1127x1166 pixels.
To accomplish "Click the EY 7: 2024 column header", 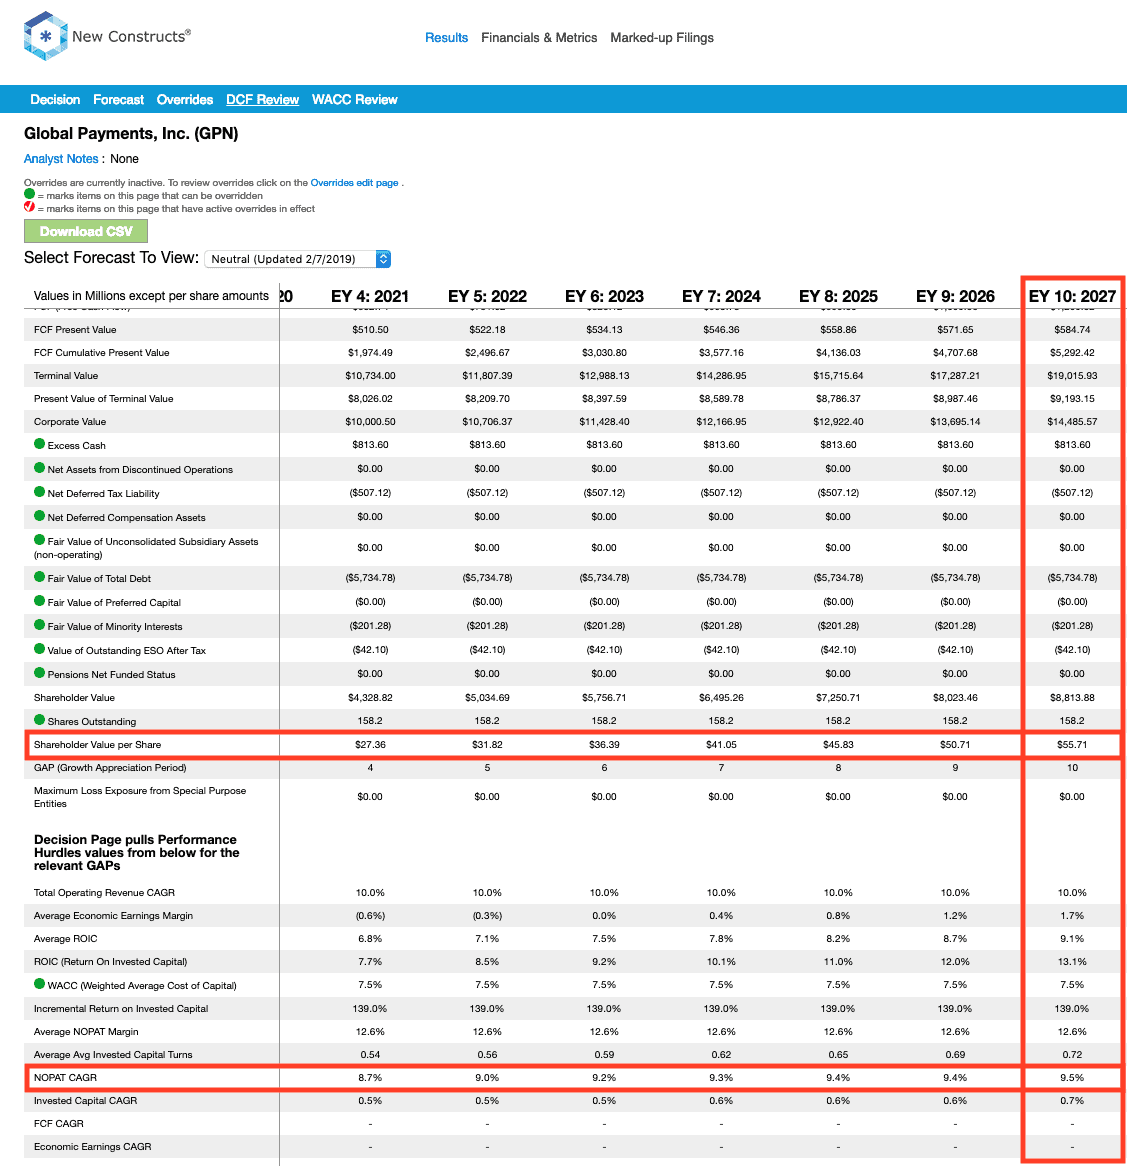I will pyautogui.click(x=721, y=296).
